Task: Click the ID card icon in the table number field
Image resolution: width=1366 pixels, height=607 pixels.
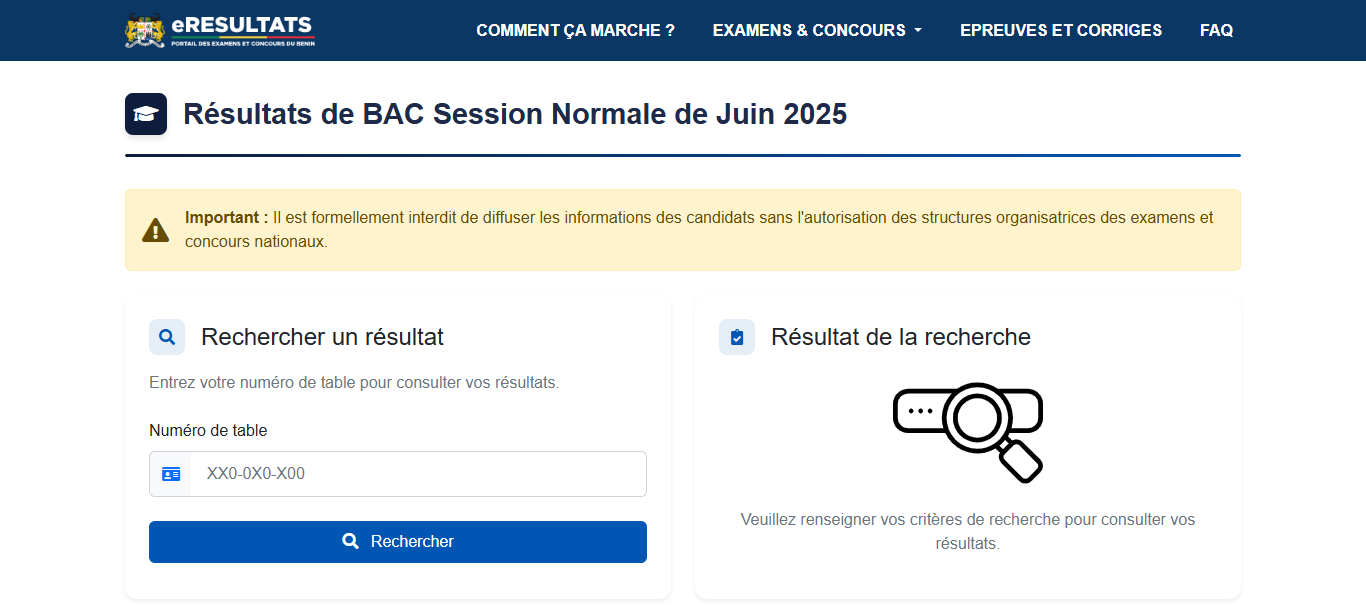Action: tap(171, 474)
